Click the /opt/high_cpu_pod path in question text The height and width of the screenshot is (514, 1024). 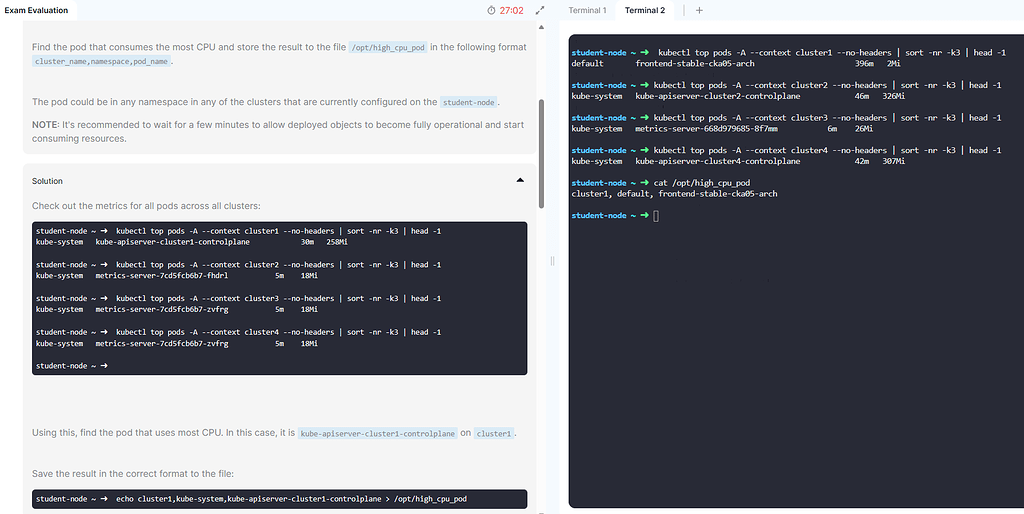click(x=388, y=47)
